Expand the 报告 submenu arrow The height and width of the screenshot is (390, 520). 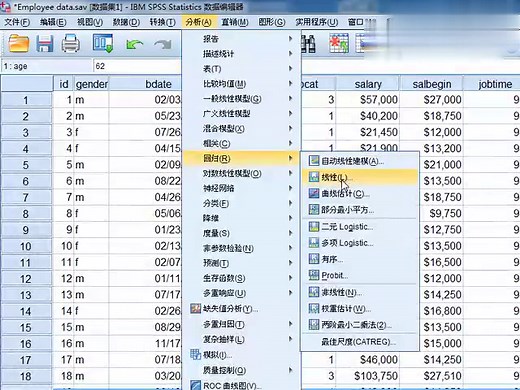point(291,39)
